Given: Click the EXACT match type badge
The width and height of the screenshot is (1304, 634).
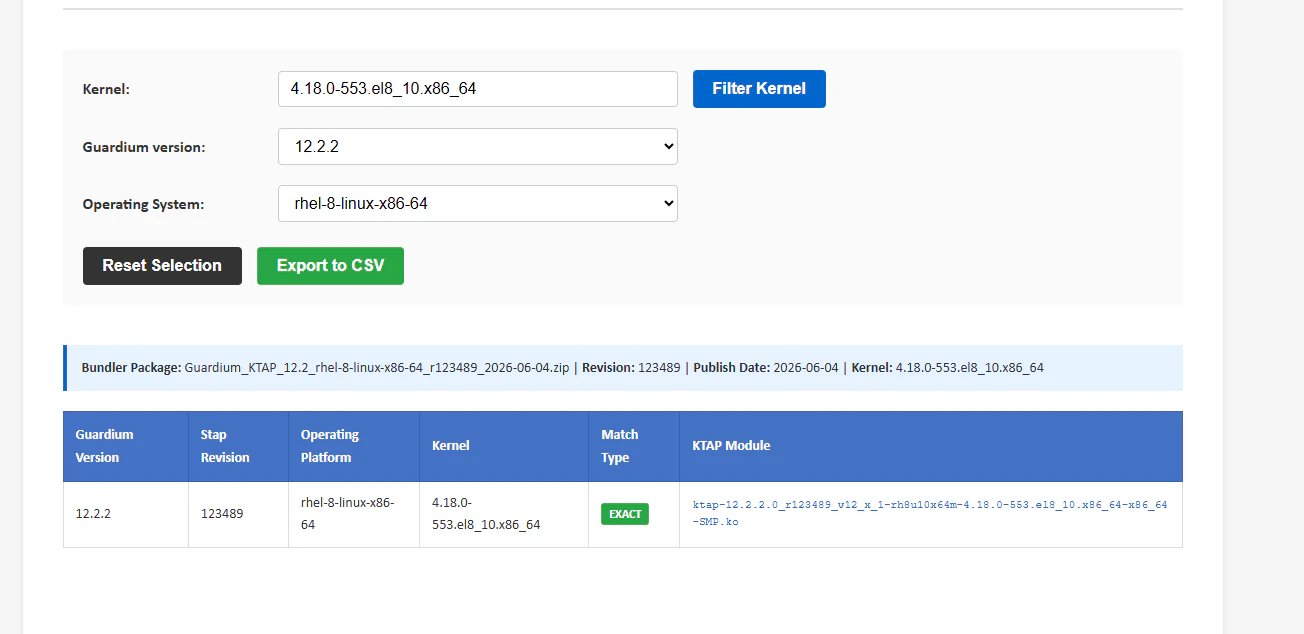Looking at the screenshot, I should 625,514.
